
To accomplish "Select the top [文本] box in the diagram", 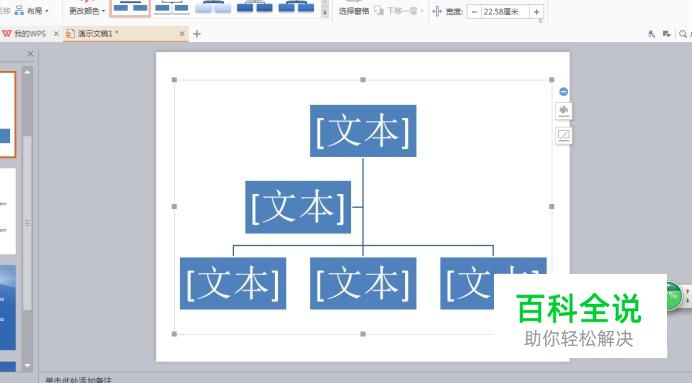I will 363,131.
